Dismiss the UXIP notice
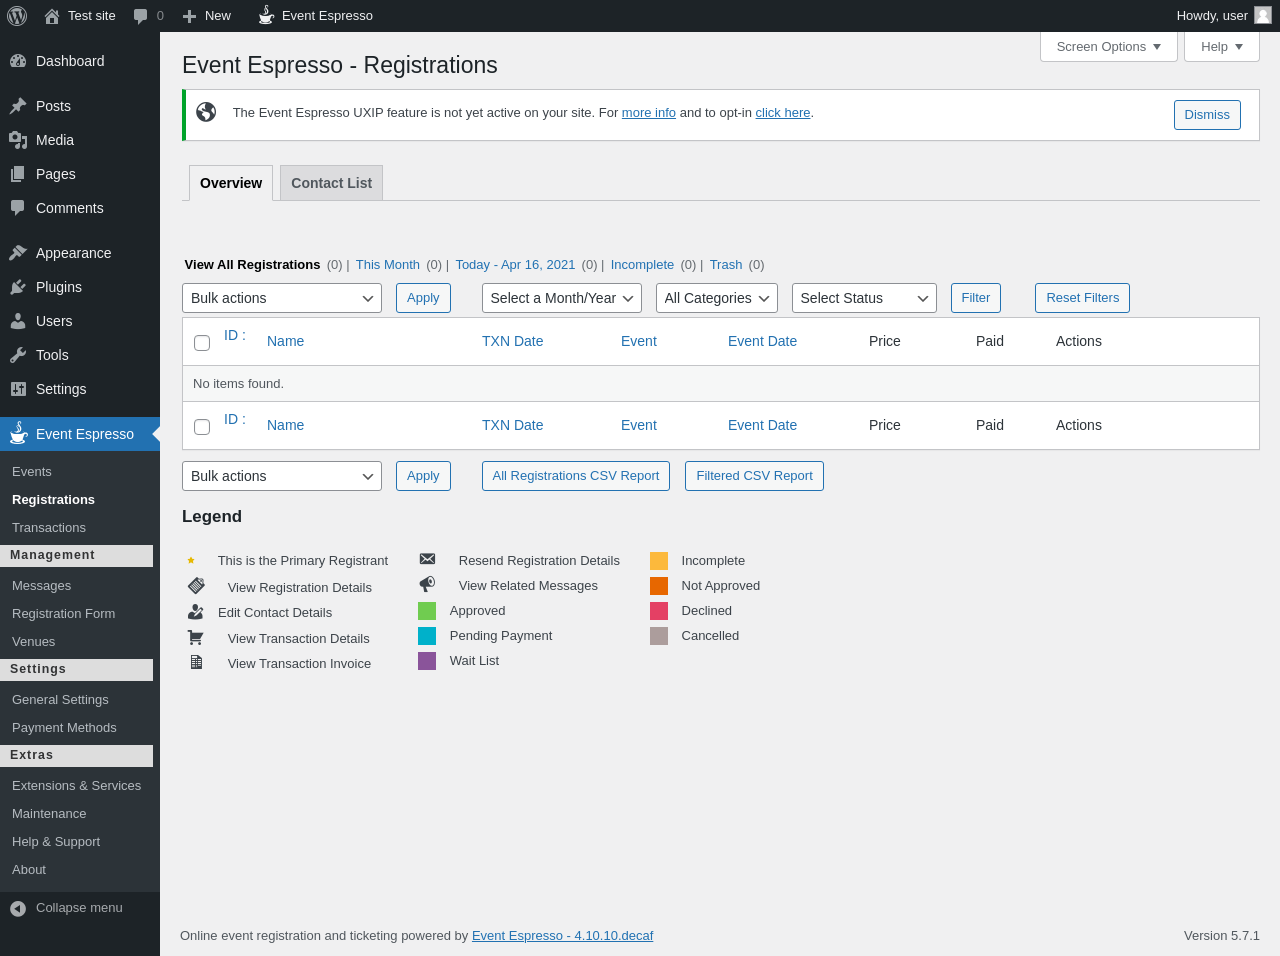The width and height of the screenshot is (1280, 956). tap(1206, 115)
